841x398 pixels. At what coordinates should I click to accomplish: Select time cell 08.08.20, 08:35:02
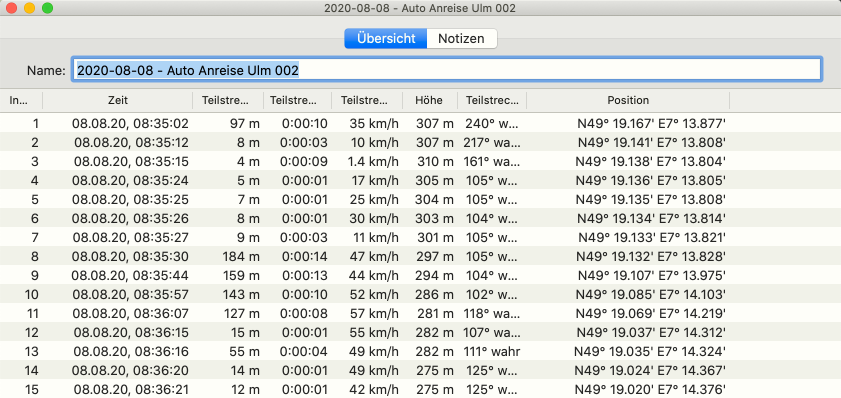[130, 124]
